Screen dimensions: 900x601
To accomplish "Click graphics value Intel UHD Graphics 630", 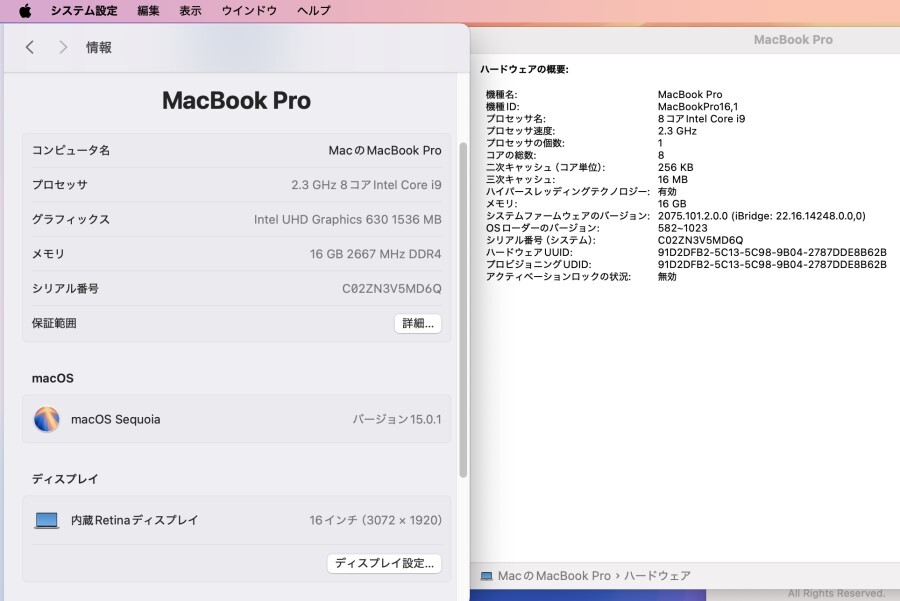I will pyautogui.click(x=348, y=219).
